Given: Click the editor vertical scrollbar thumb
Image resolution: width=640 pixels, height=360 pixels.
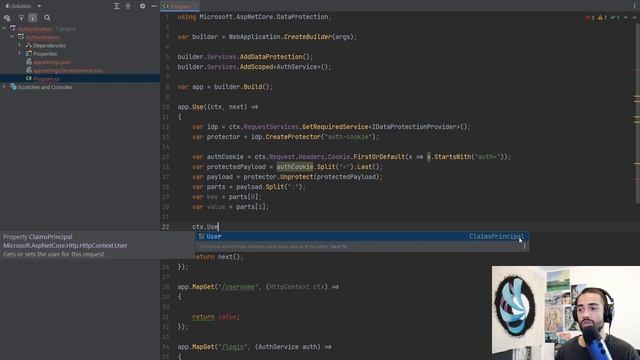Looking at the screenshot, I should click(x=638, y=112).
